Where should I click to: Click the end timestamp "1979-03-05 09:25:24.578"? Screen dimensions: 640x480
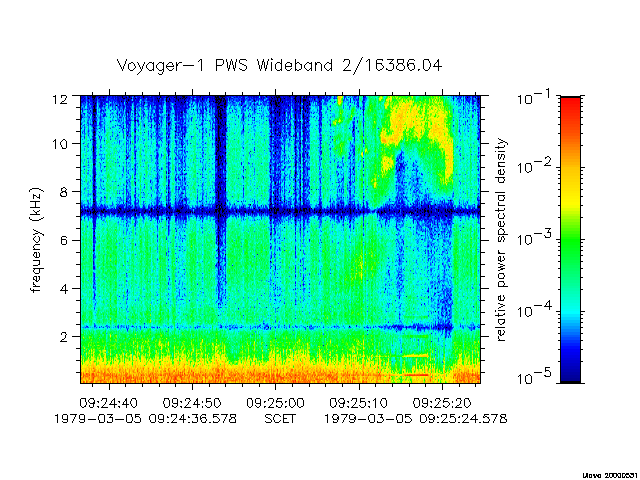coord(416,419)
